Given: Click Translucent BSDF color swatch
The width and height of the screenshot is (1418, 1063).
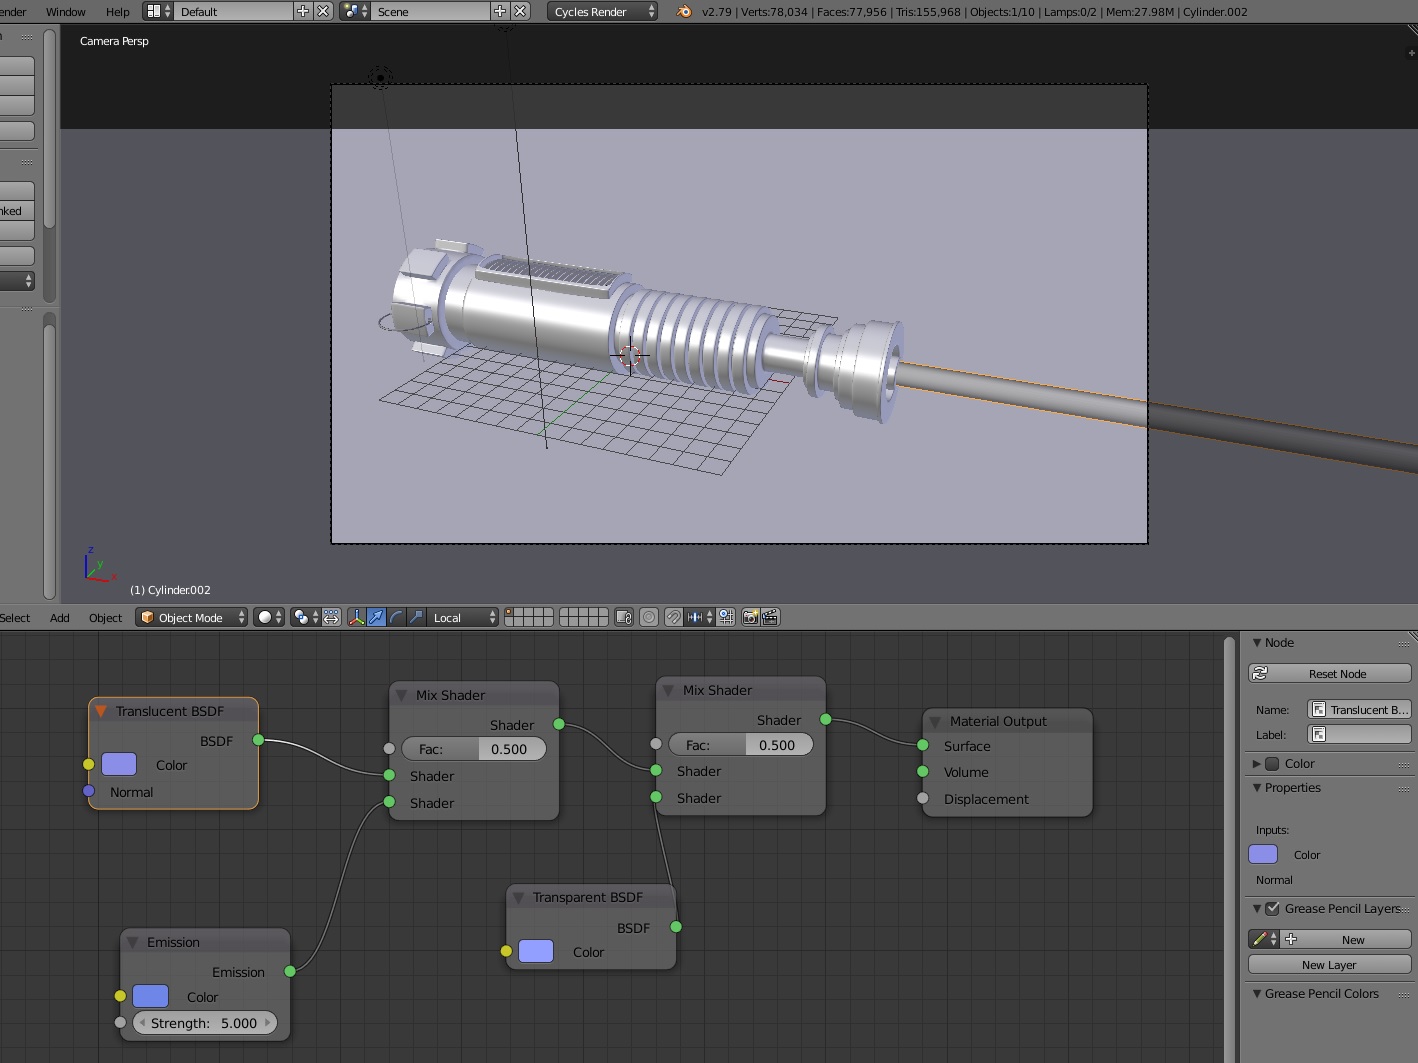Looking at the screenshot, I should pos(119,764).
